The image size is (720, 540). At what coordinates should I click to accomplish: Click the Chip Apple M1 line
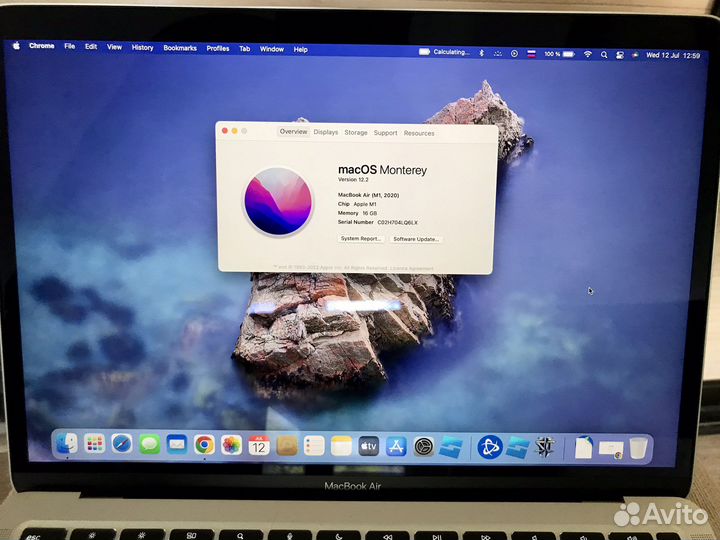tap(357, 204)
